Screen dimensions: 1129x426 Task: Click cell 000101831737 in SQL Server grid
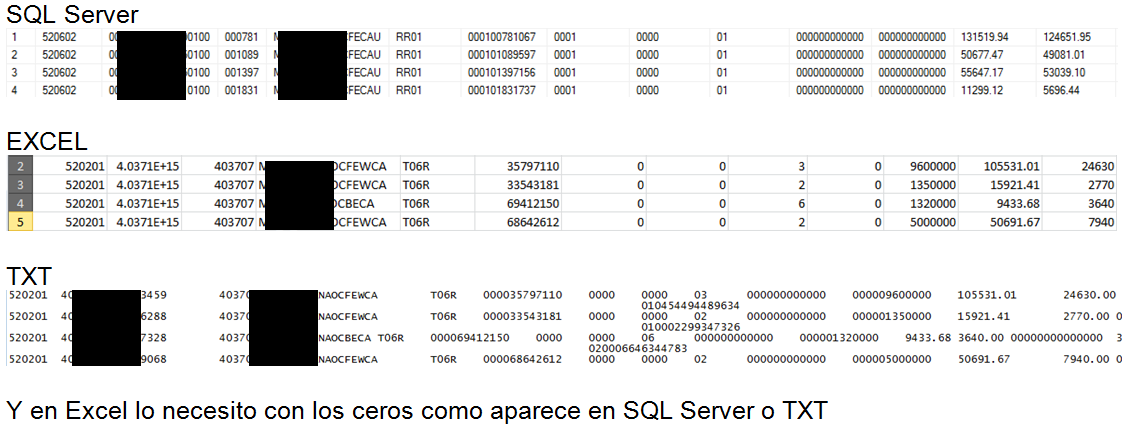[x=502, y=91]
